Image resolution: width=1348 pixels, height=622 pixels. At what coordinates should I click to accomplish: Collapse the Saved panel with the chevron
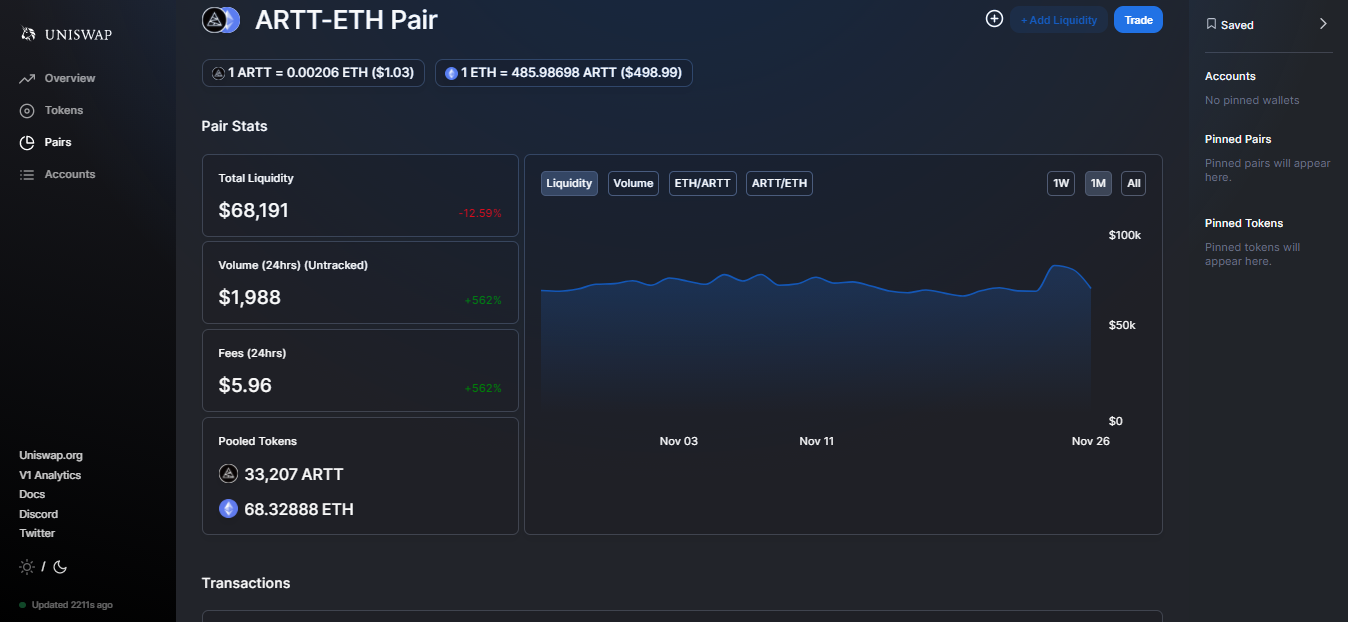pos(1323,24)
